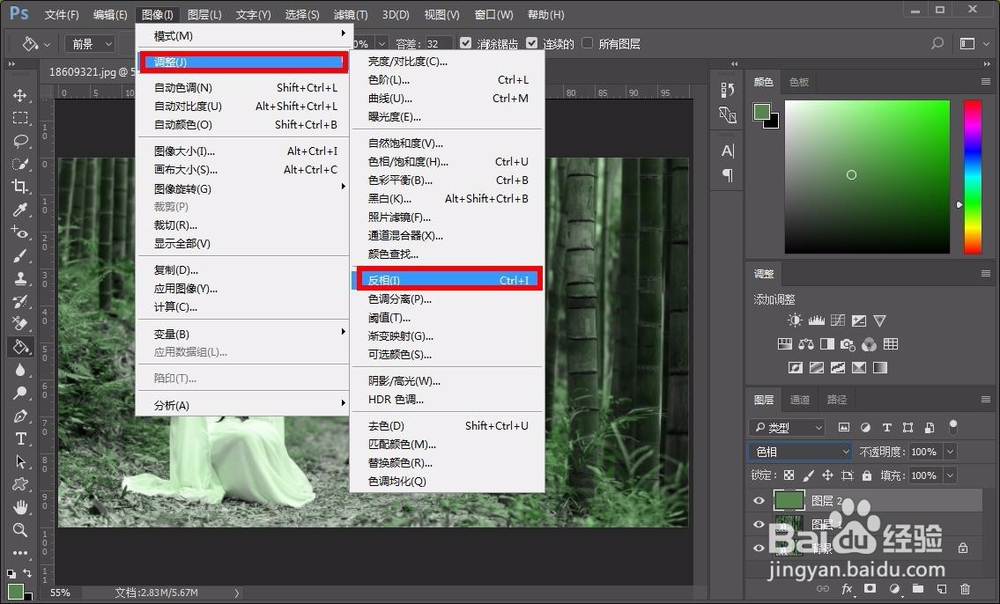
Task: Select the Crop tool
Action: [20, 186]
